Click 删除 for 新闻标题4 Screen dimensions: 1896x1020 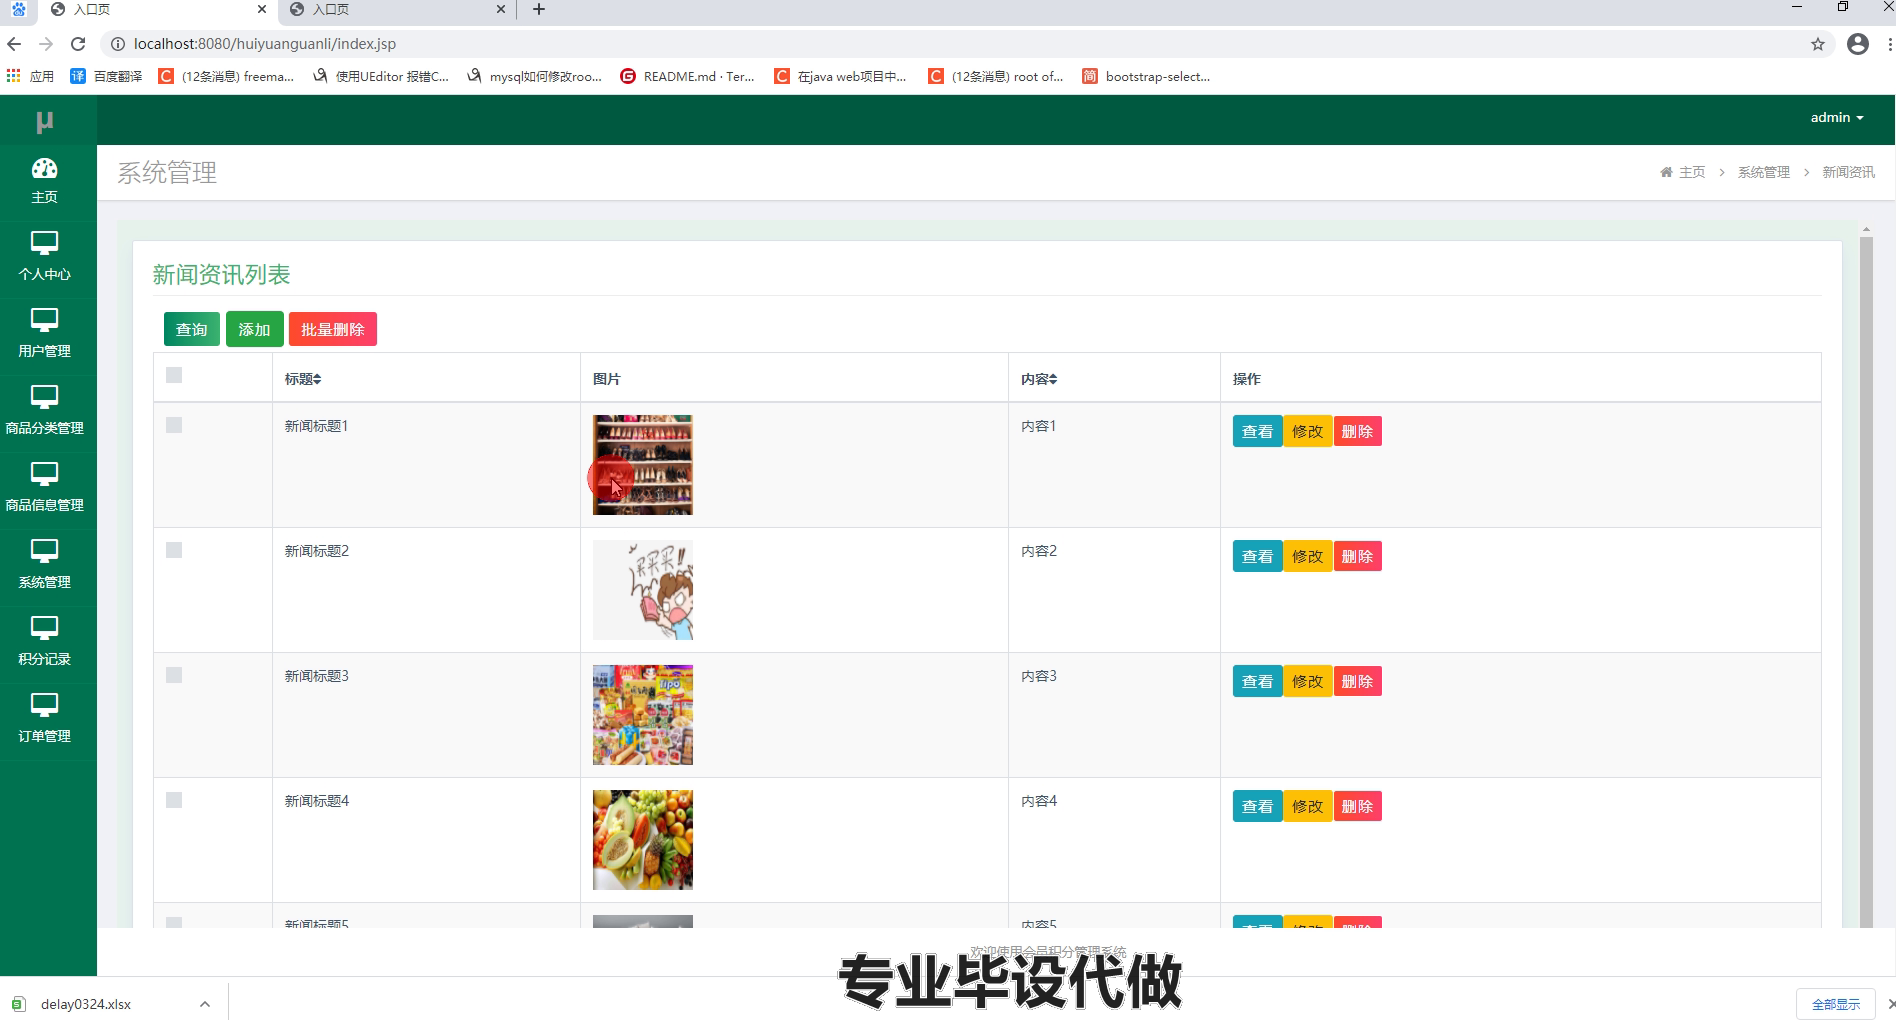point(1357,806)
